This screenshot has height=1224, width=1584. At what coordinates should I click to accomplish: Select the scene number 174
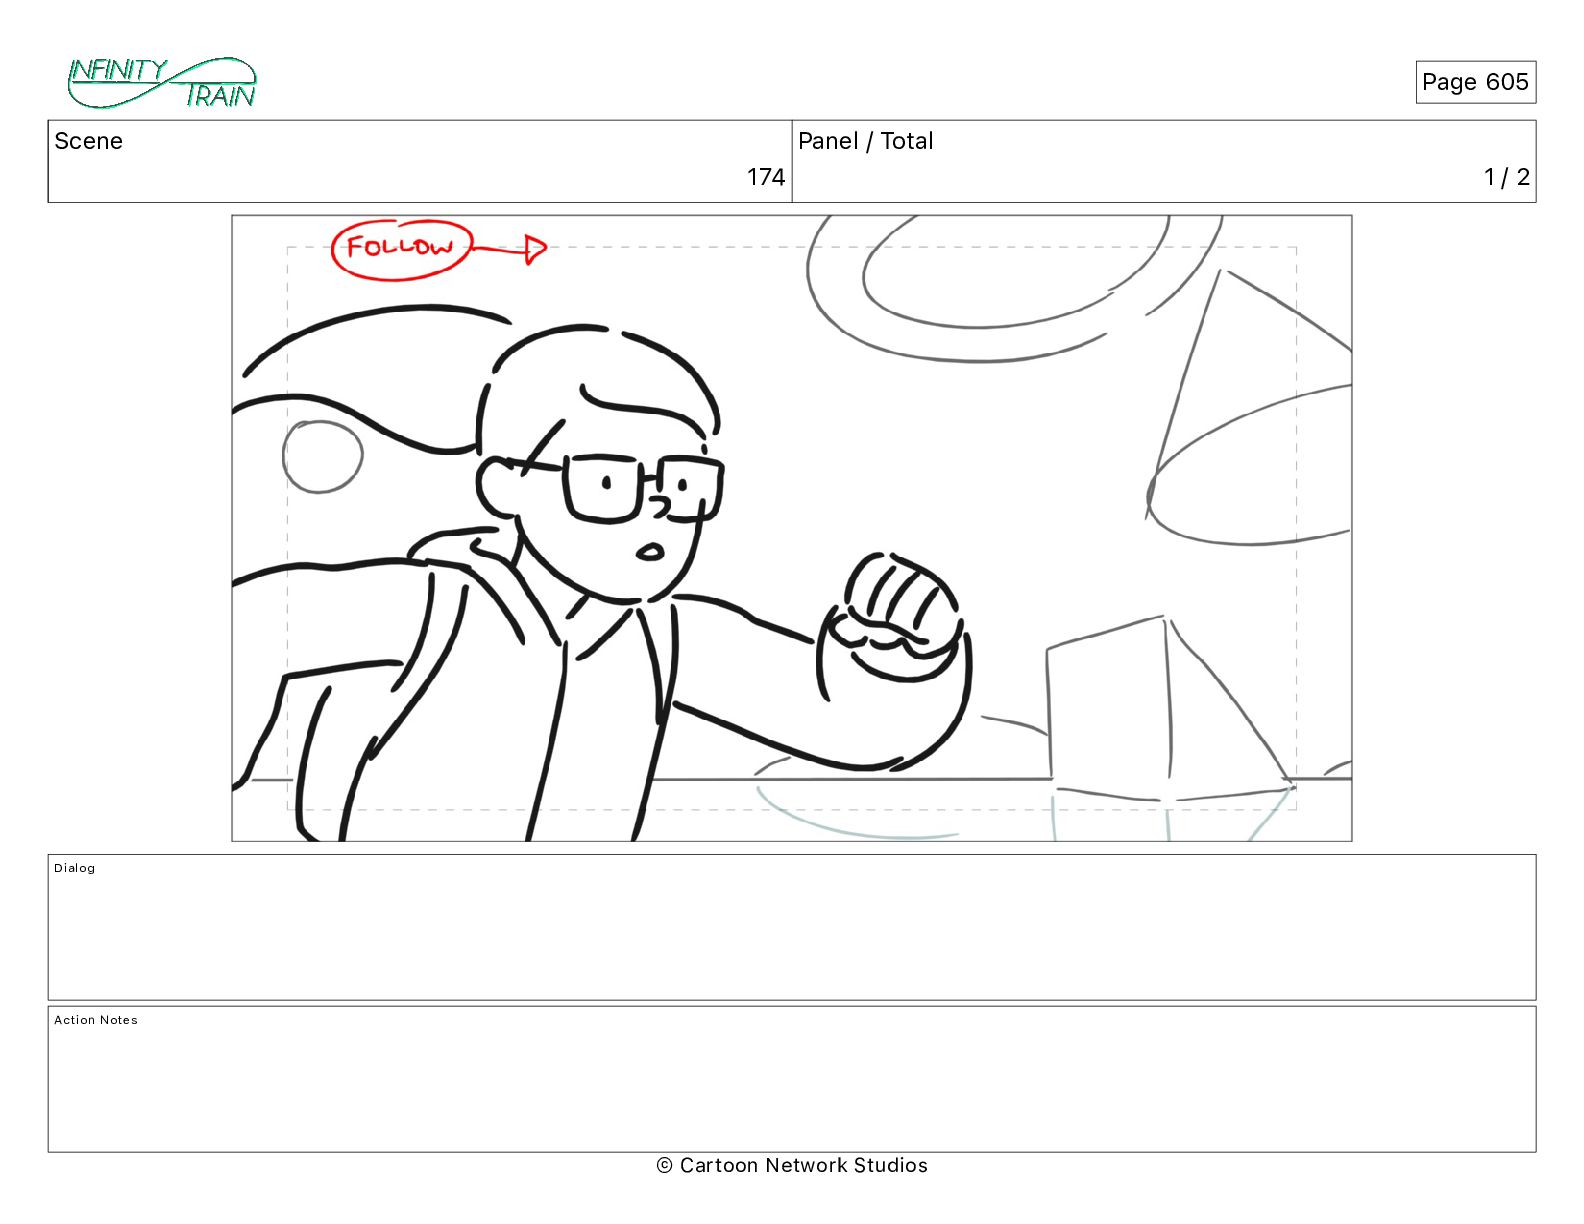766,177
